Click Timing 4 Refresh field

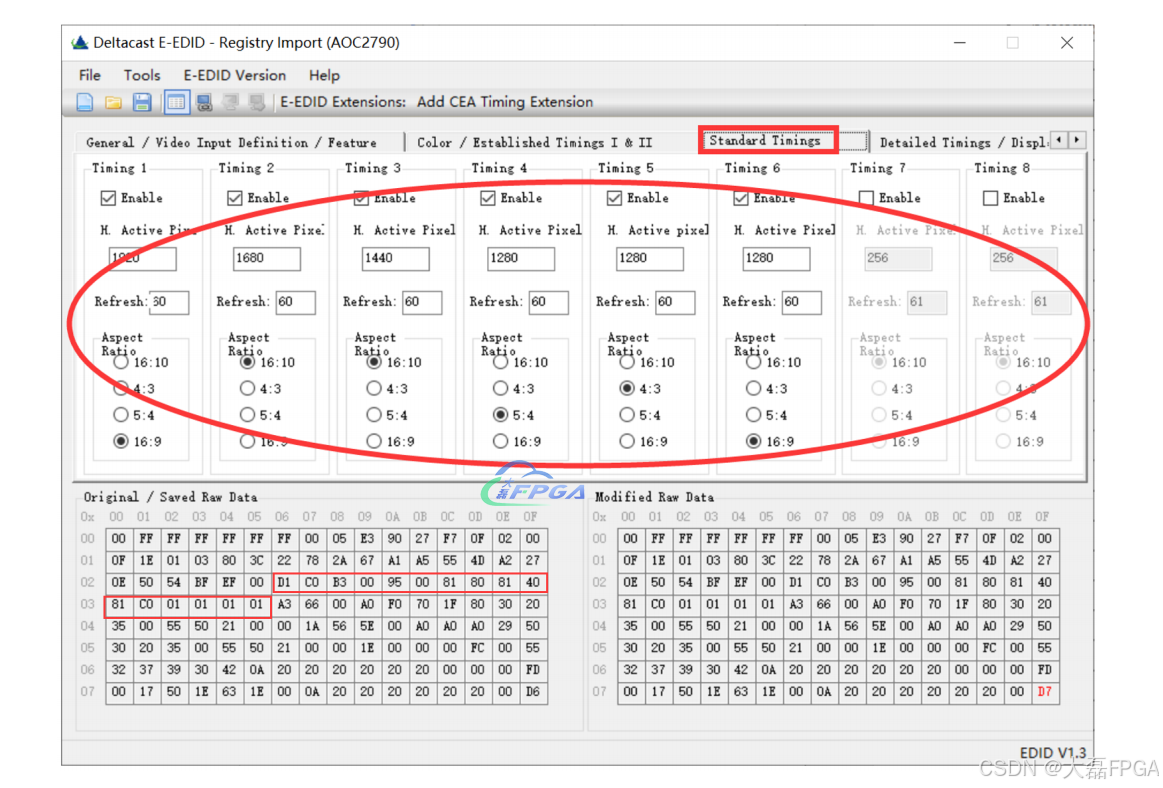[549, 302]
